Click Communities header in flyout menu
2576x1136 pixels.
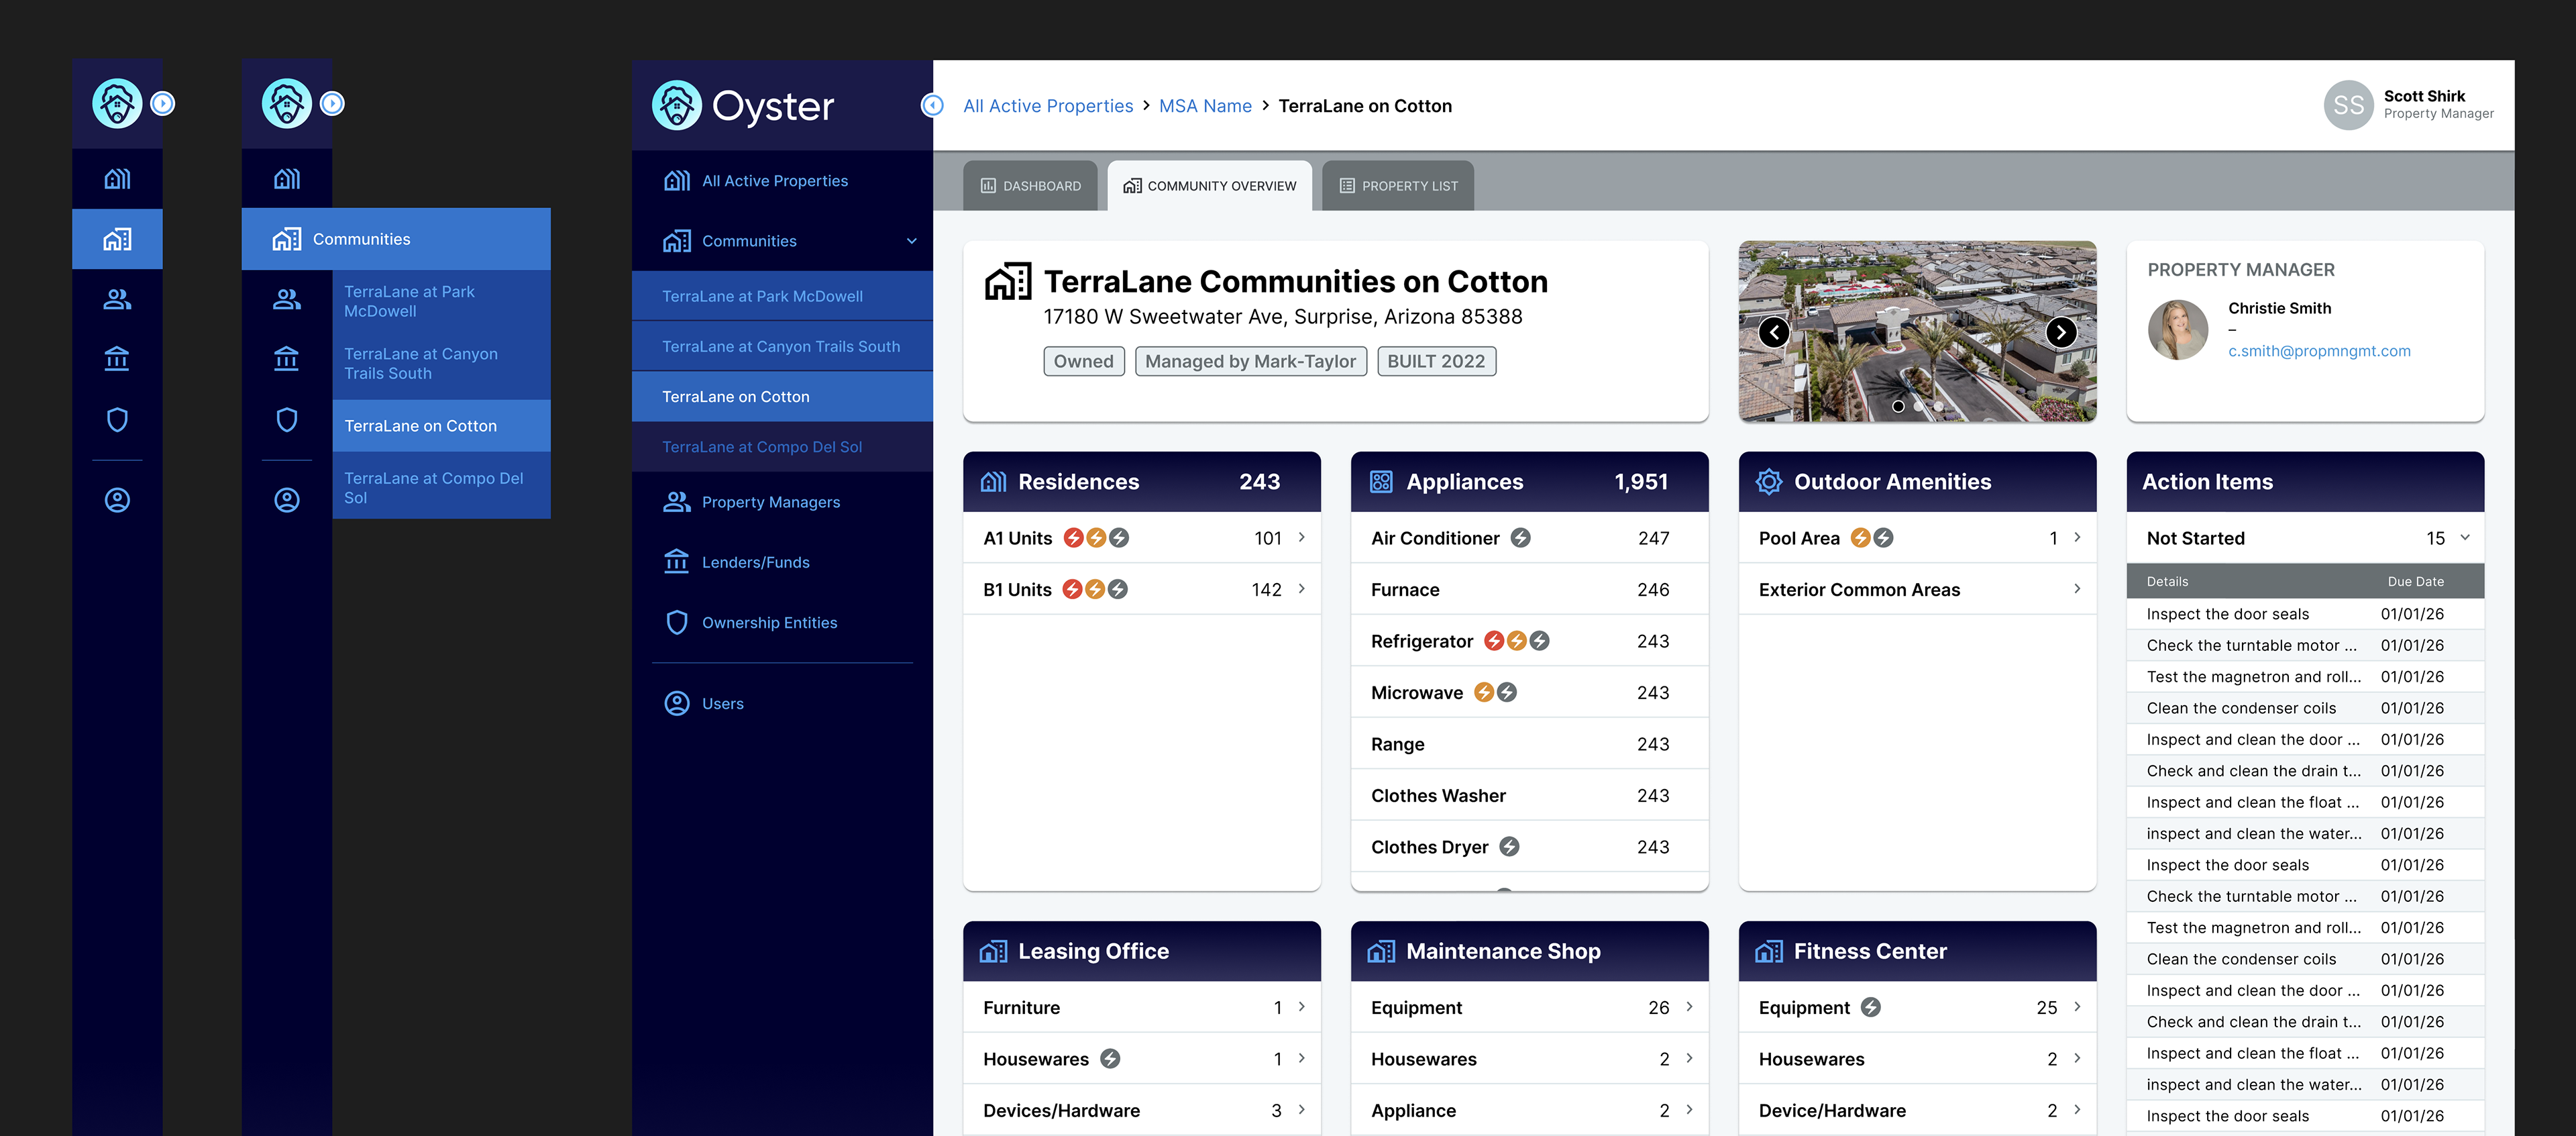click(x=396, y=239)
